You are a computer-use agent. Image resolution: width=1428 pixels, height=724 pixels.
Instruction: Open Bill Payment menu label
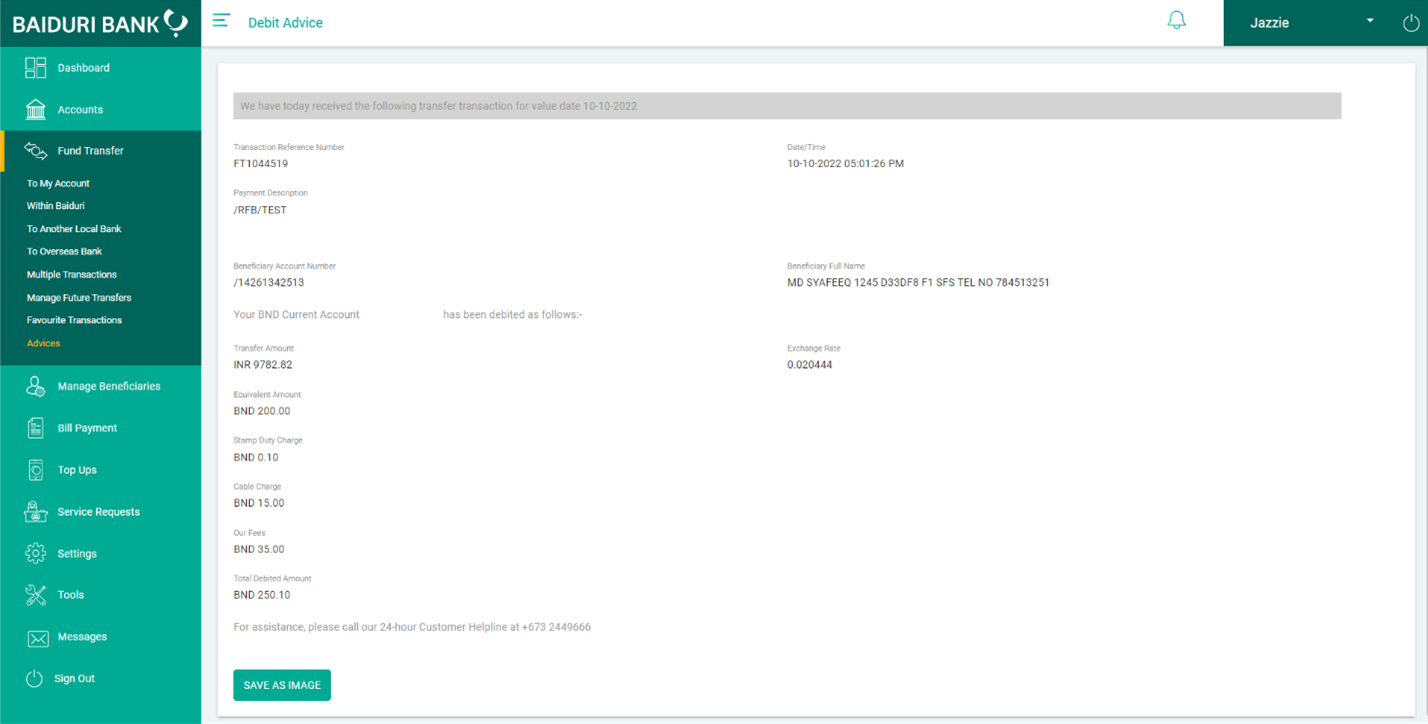pos(87,428)
